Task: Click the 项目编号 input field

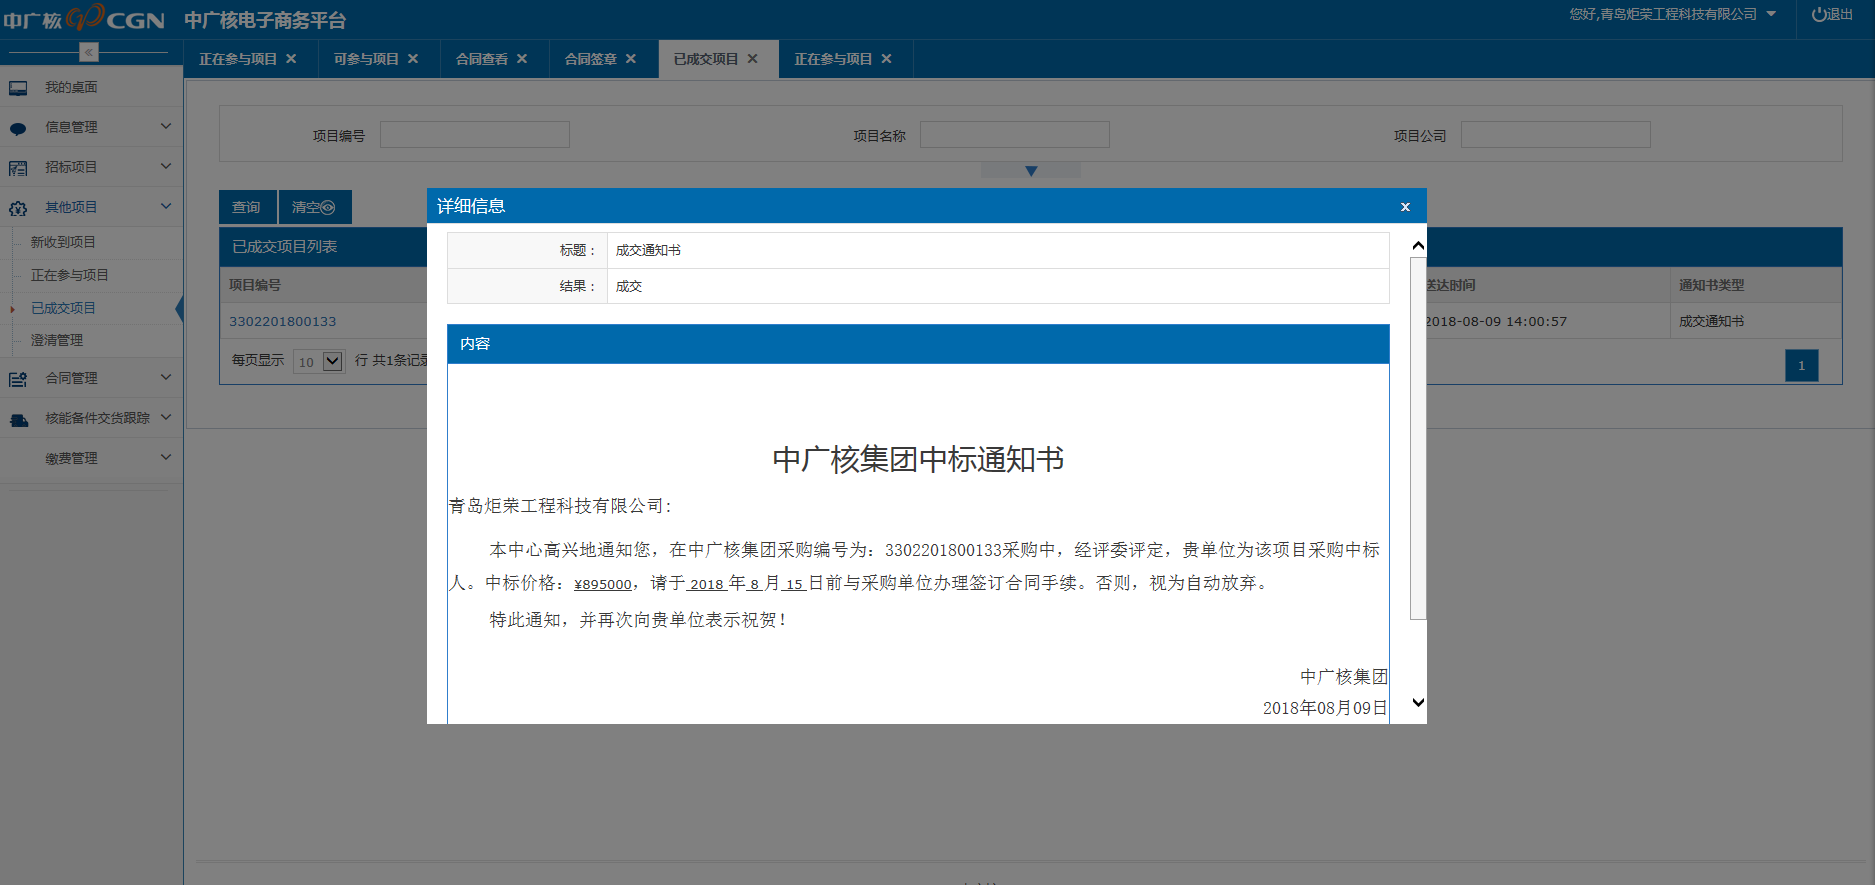Action: (x=474, y=135)
